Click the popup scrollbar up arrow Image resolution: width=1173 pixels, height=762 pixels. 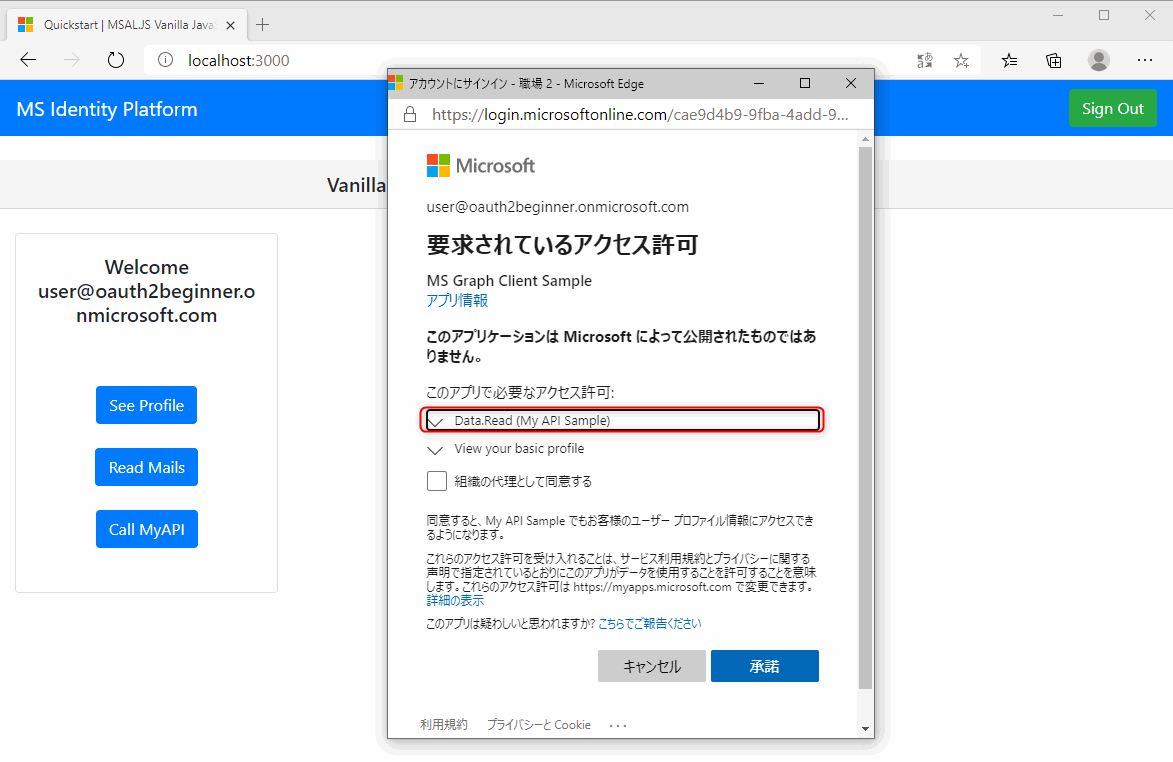(x=866, y=139)
